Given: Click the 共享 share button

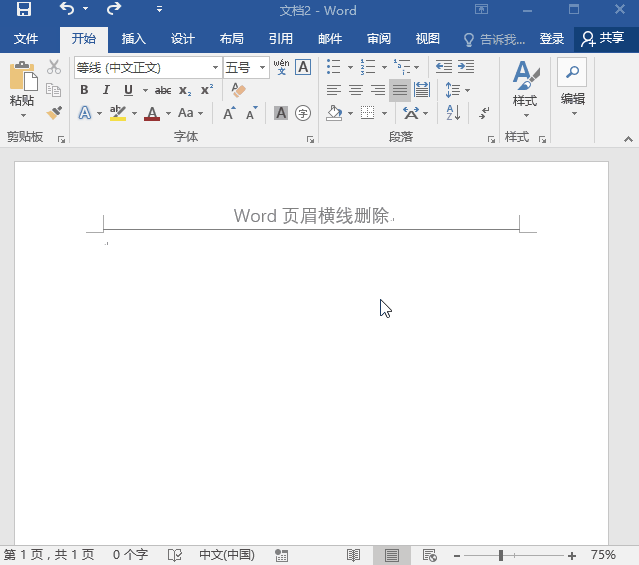Looking at the screenshot, I should 603,39.
